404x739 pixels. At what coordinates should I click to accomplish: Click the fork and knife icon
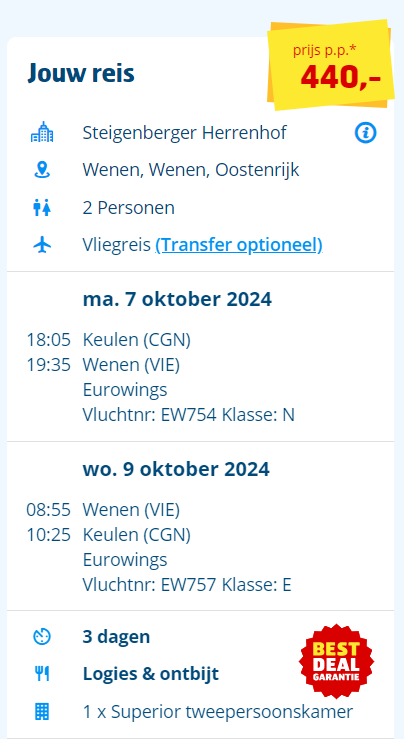point(42,674)
